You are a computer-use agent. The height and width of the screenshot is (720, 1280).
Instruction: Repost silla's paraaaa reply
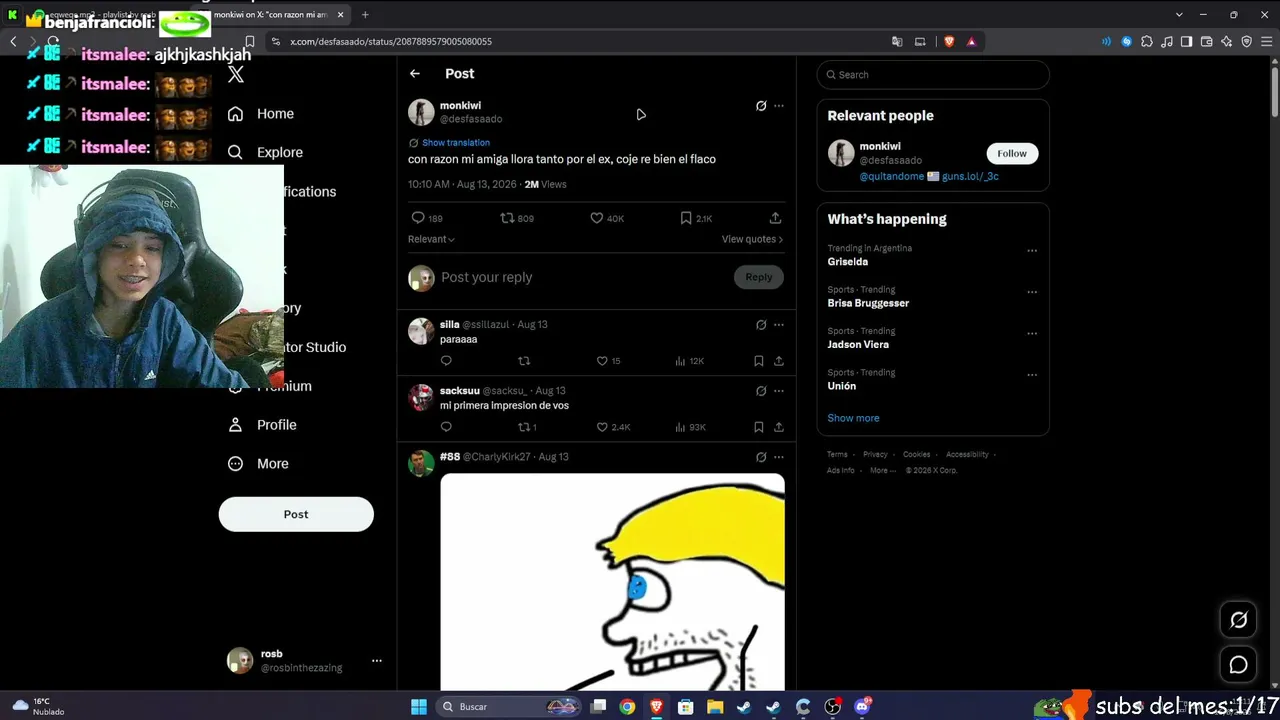(524, 361)
